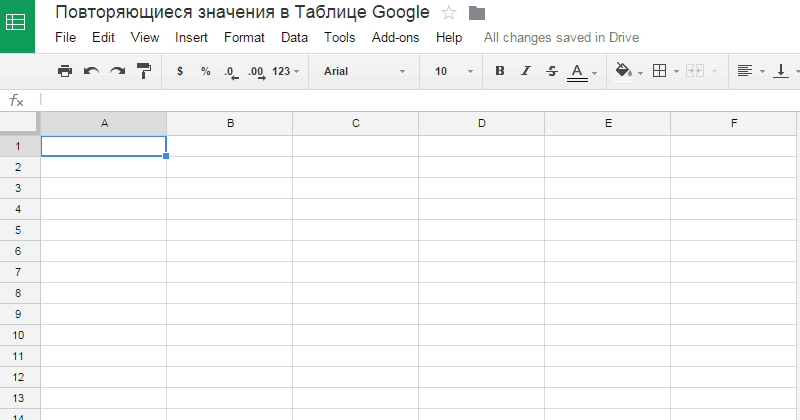Open the move-to-folder icon

[x=477, y=13]
